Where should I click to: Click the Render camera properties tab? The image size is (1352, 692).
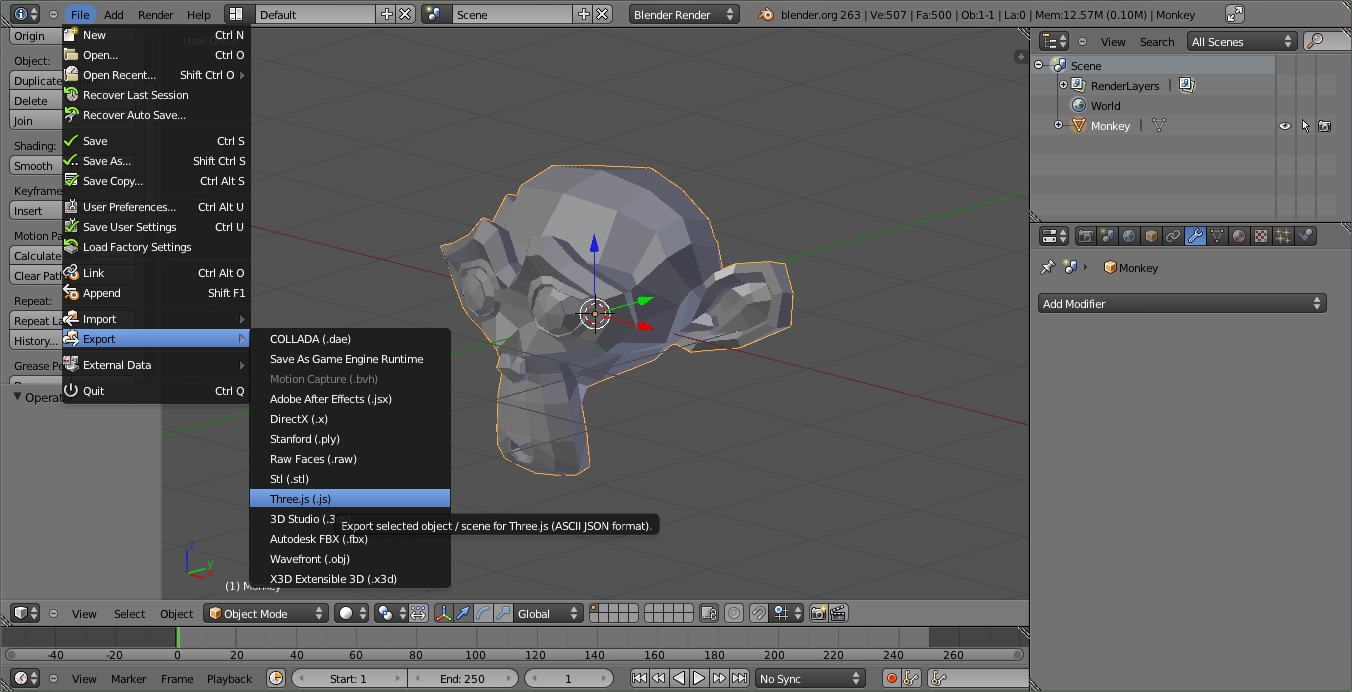click(x=1085, y=236)
